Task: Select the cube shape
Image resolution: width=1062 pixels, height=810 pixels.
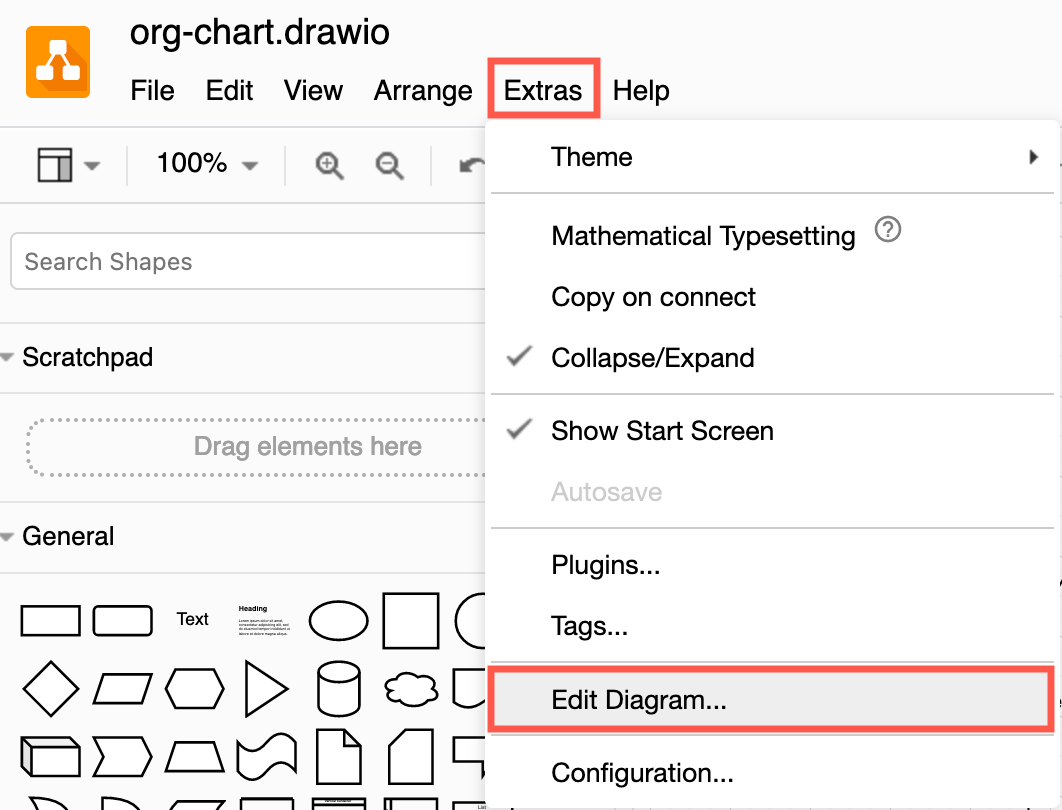Action: (x=50, y=757)
